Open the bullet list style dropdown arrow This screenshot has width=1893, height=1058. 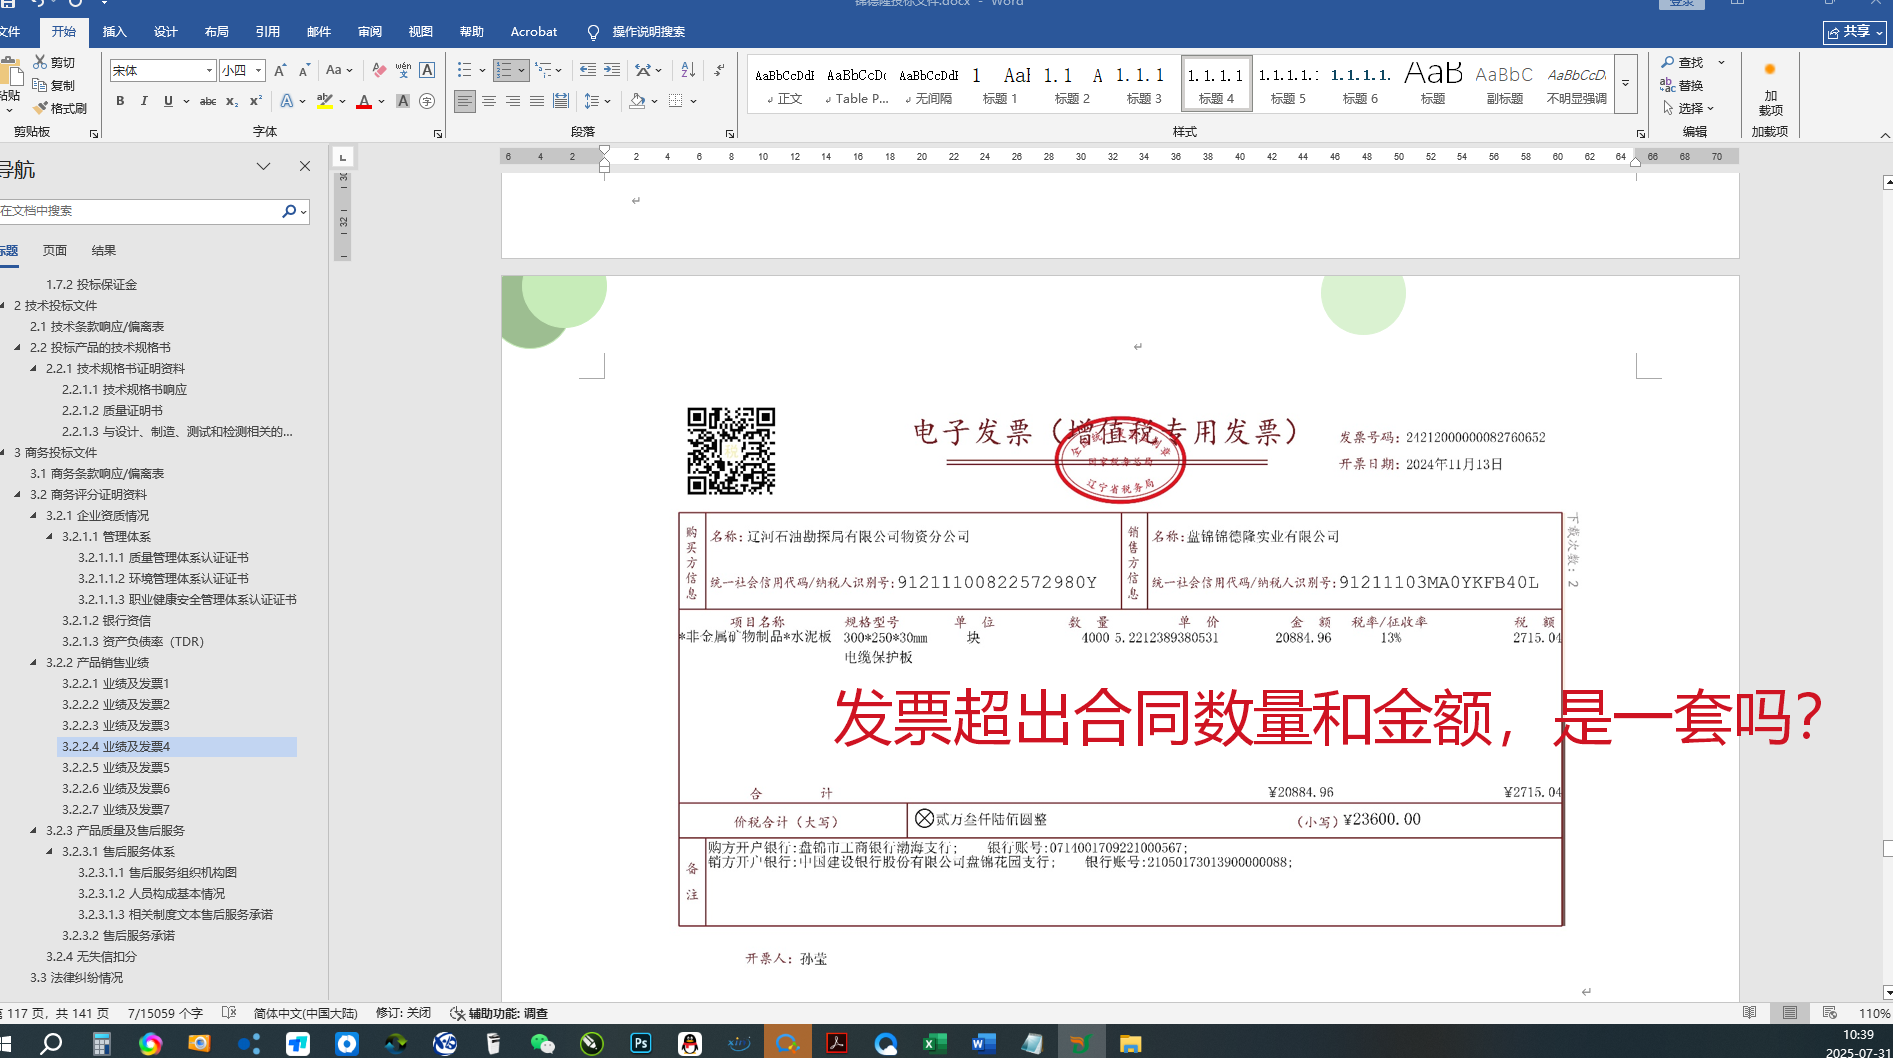482,70
